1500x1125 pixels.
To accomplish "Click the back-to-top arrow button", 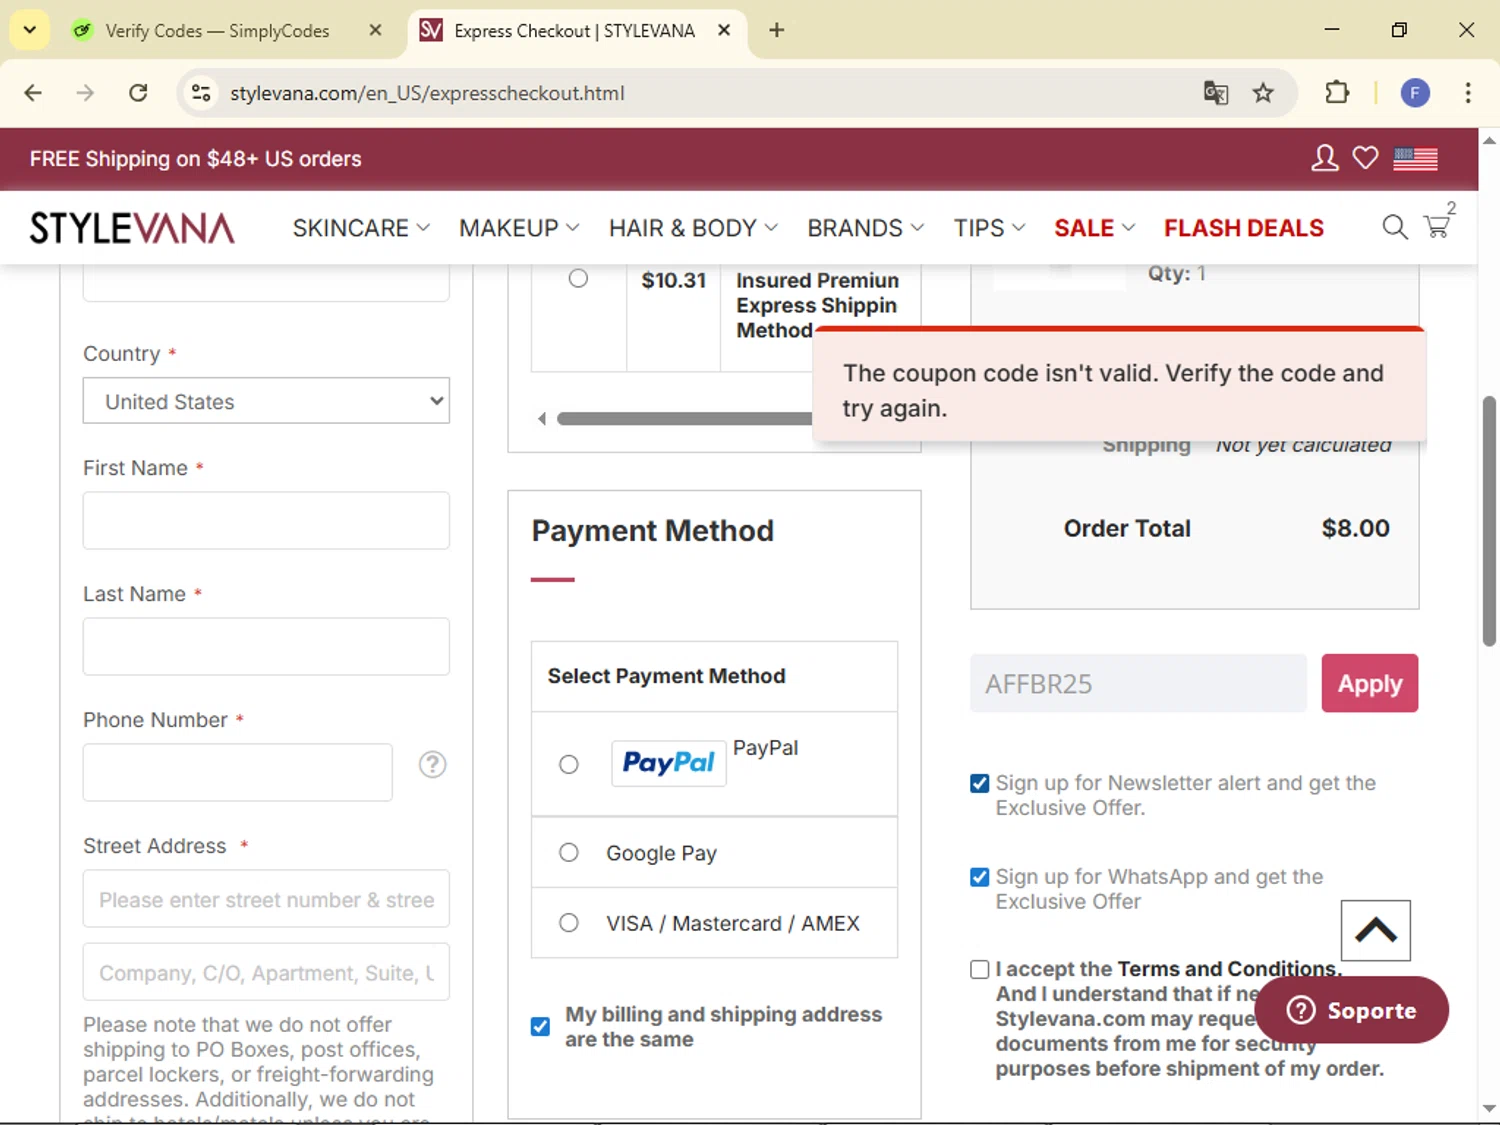I will [x=1376, y=930].
